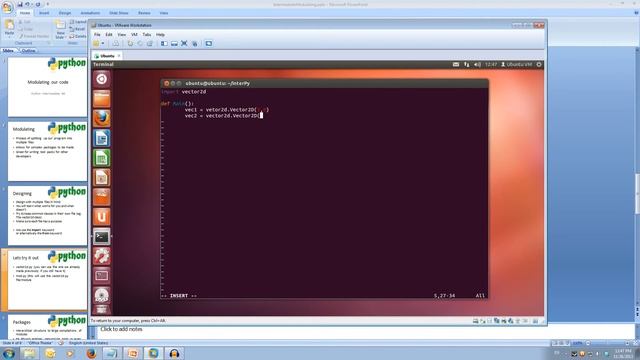Image resolution: width=640 pixels, height=360 pixels.
Task: Open the VMware File menu
Action: click(x=97, y=35)
